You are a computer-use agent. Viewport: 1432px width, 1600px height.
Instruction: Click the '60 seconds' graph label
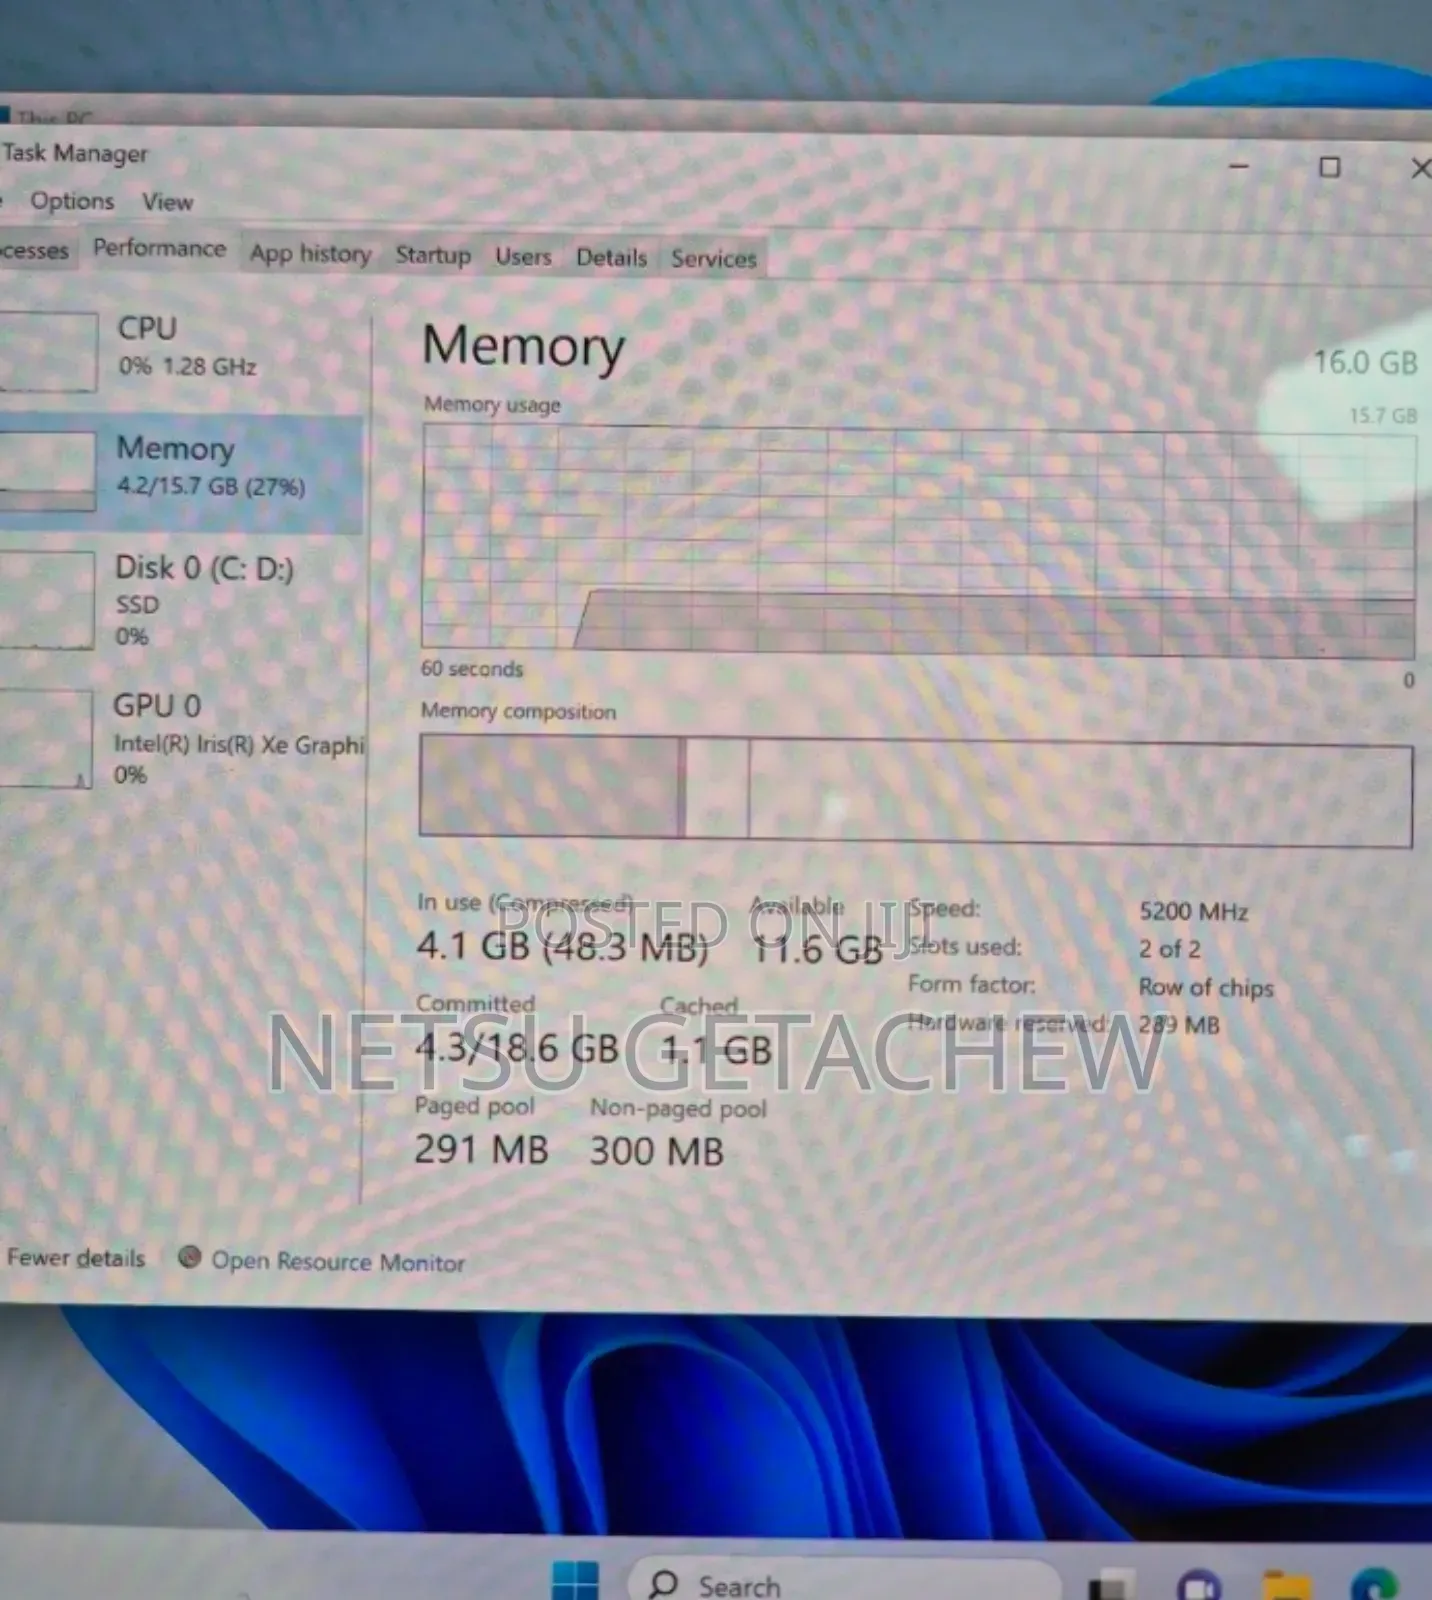(x=472, y=668)
